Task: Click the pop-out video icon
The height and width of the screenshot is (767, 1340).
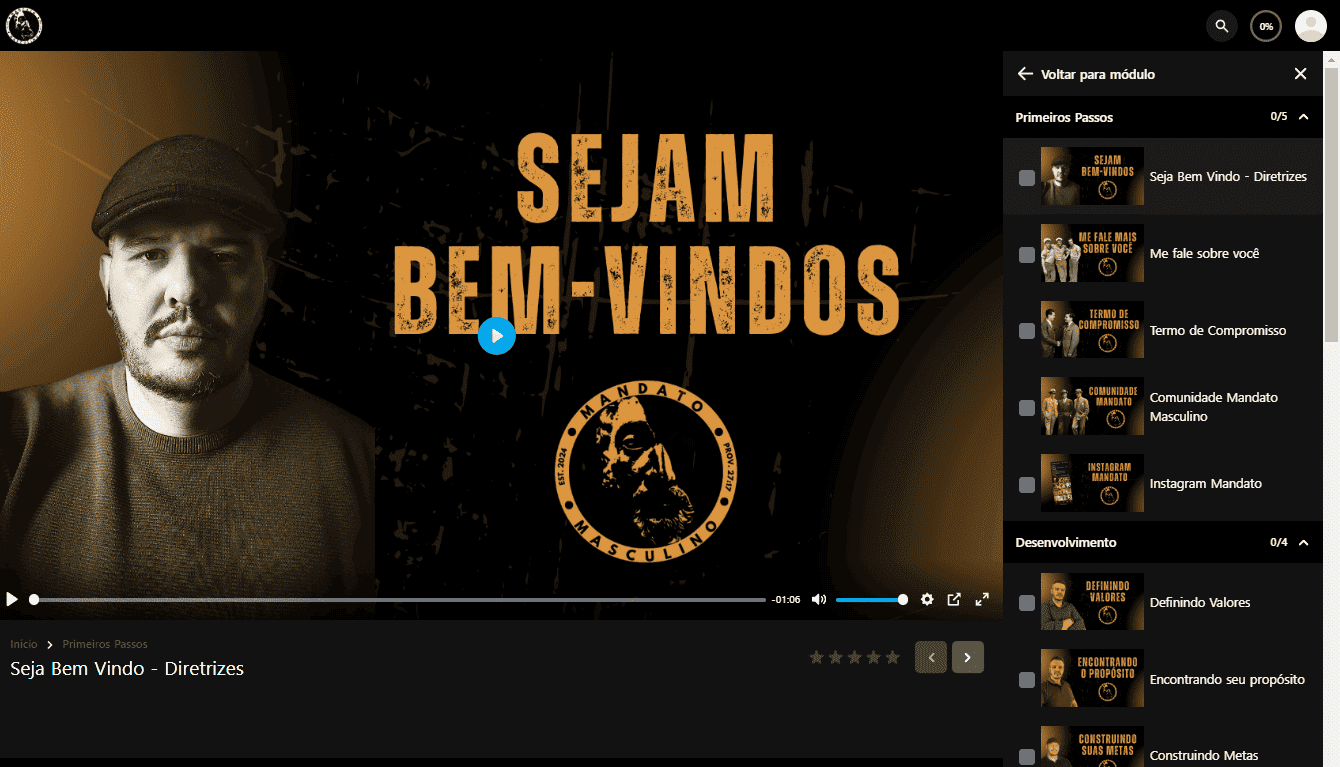Action: click(954, 599)
